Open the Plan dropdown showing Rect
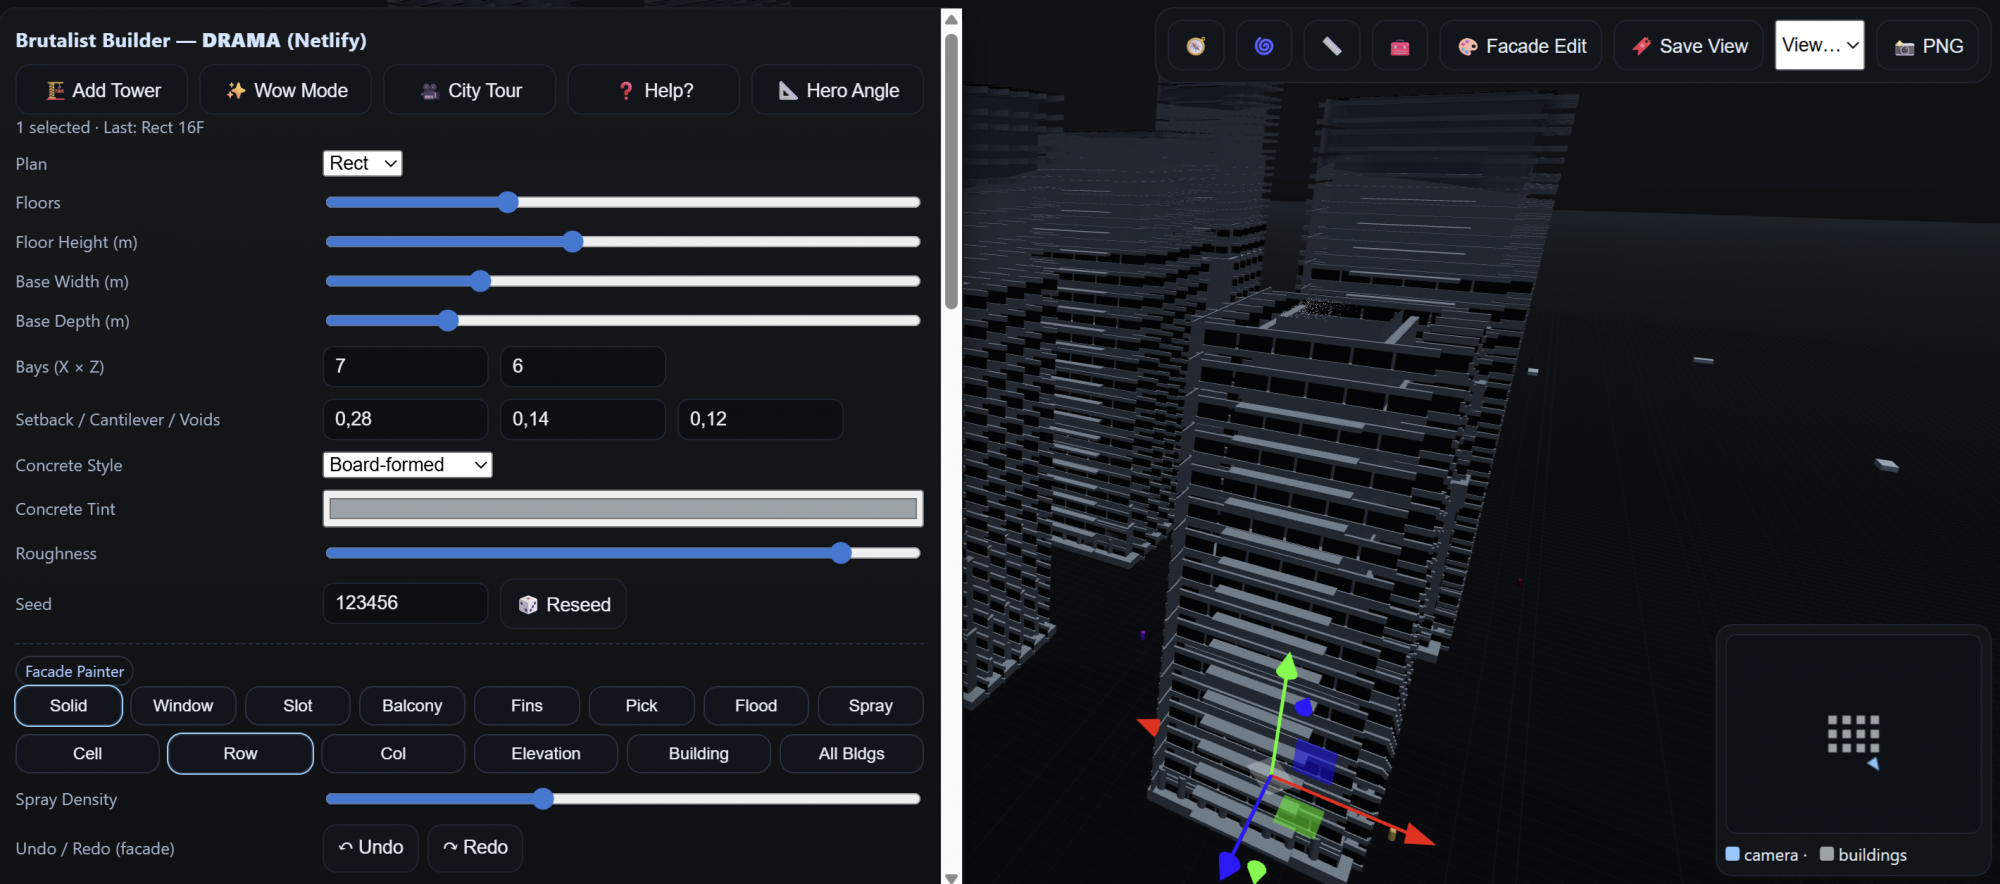The image size is (2000, 884). click(x=362, y=163)
